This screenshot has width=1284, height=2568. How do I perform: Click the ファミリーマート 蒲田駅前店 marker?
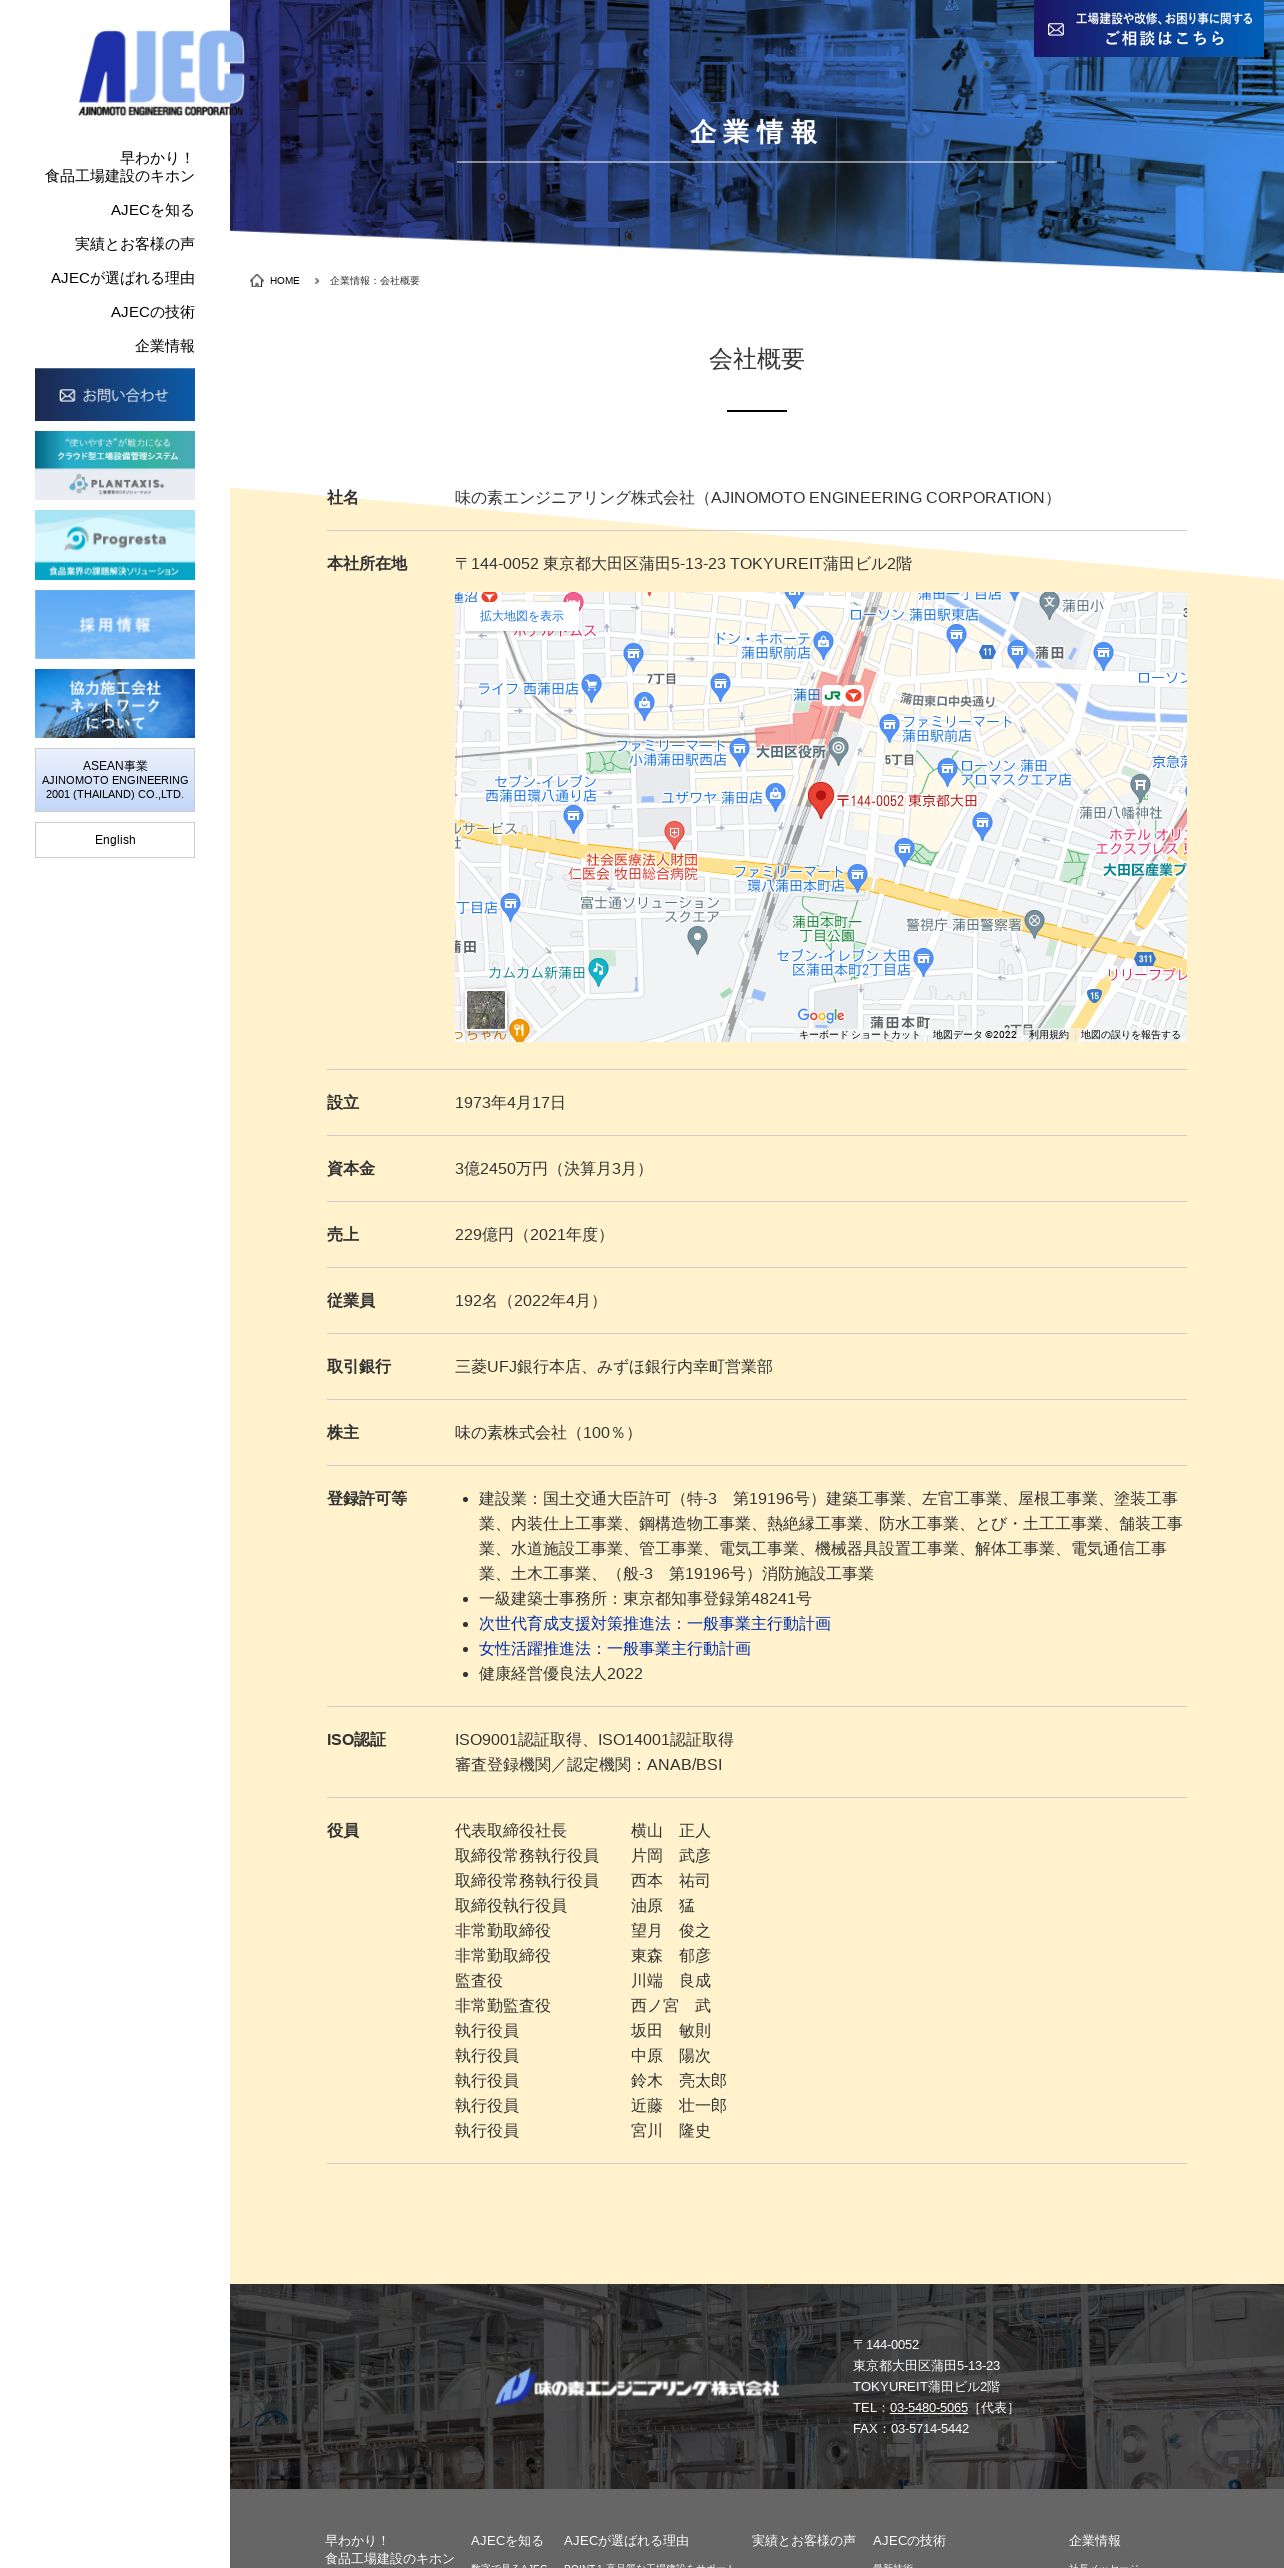[889, 727]
